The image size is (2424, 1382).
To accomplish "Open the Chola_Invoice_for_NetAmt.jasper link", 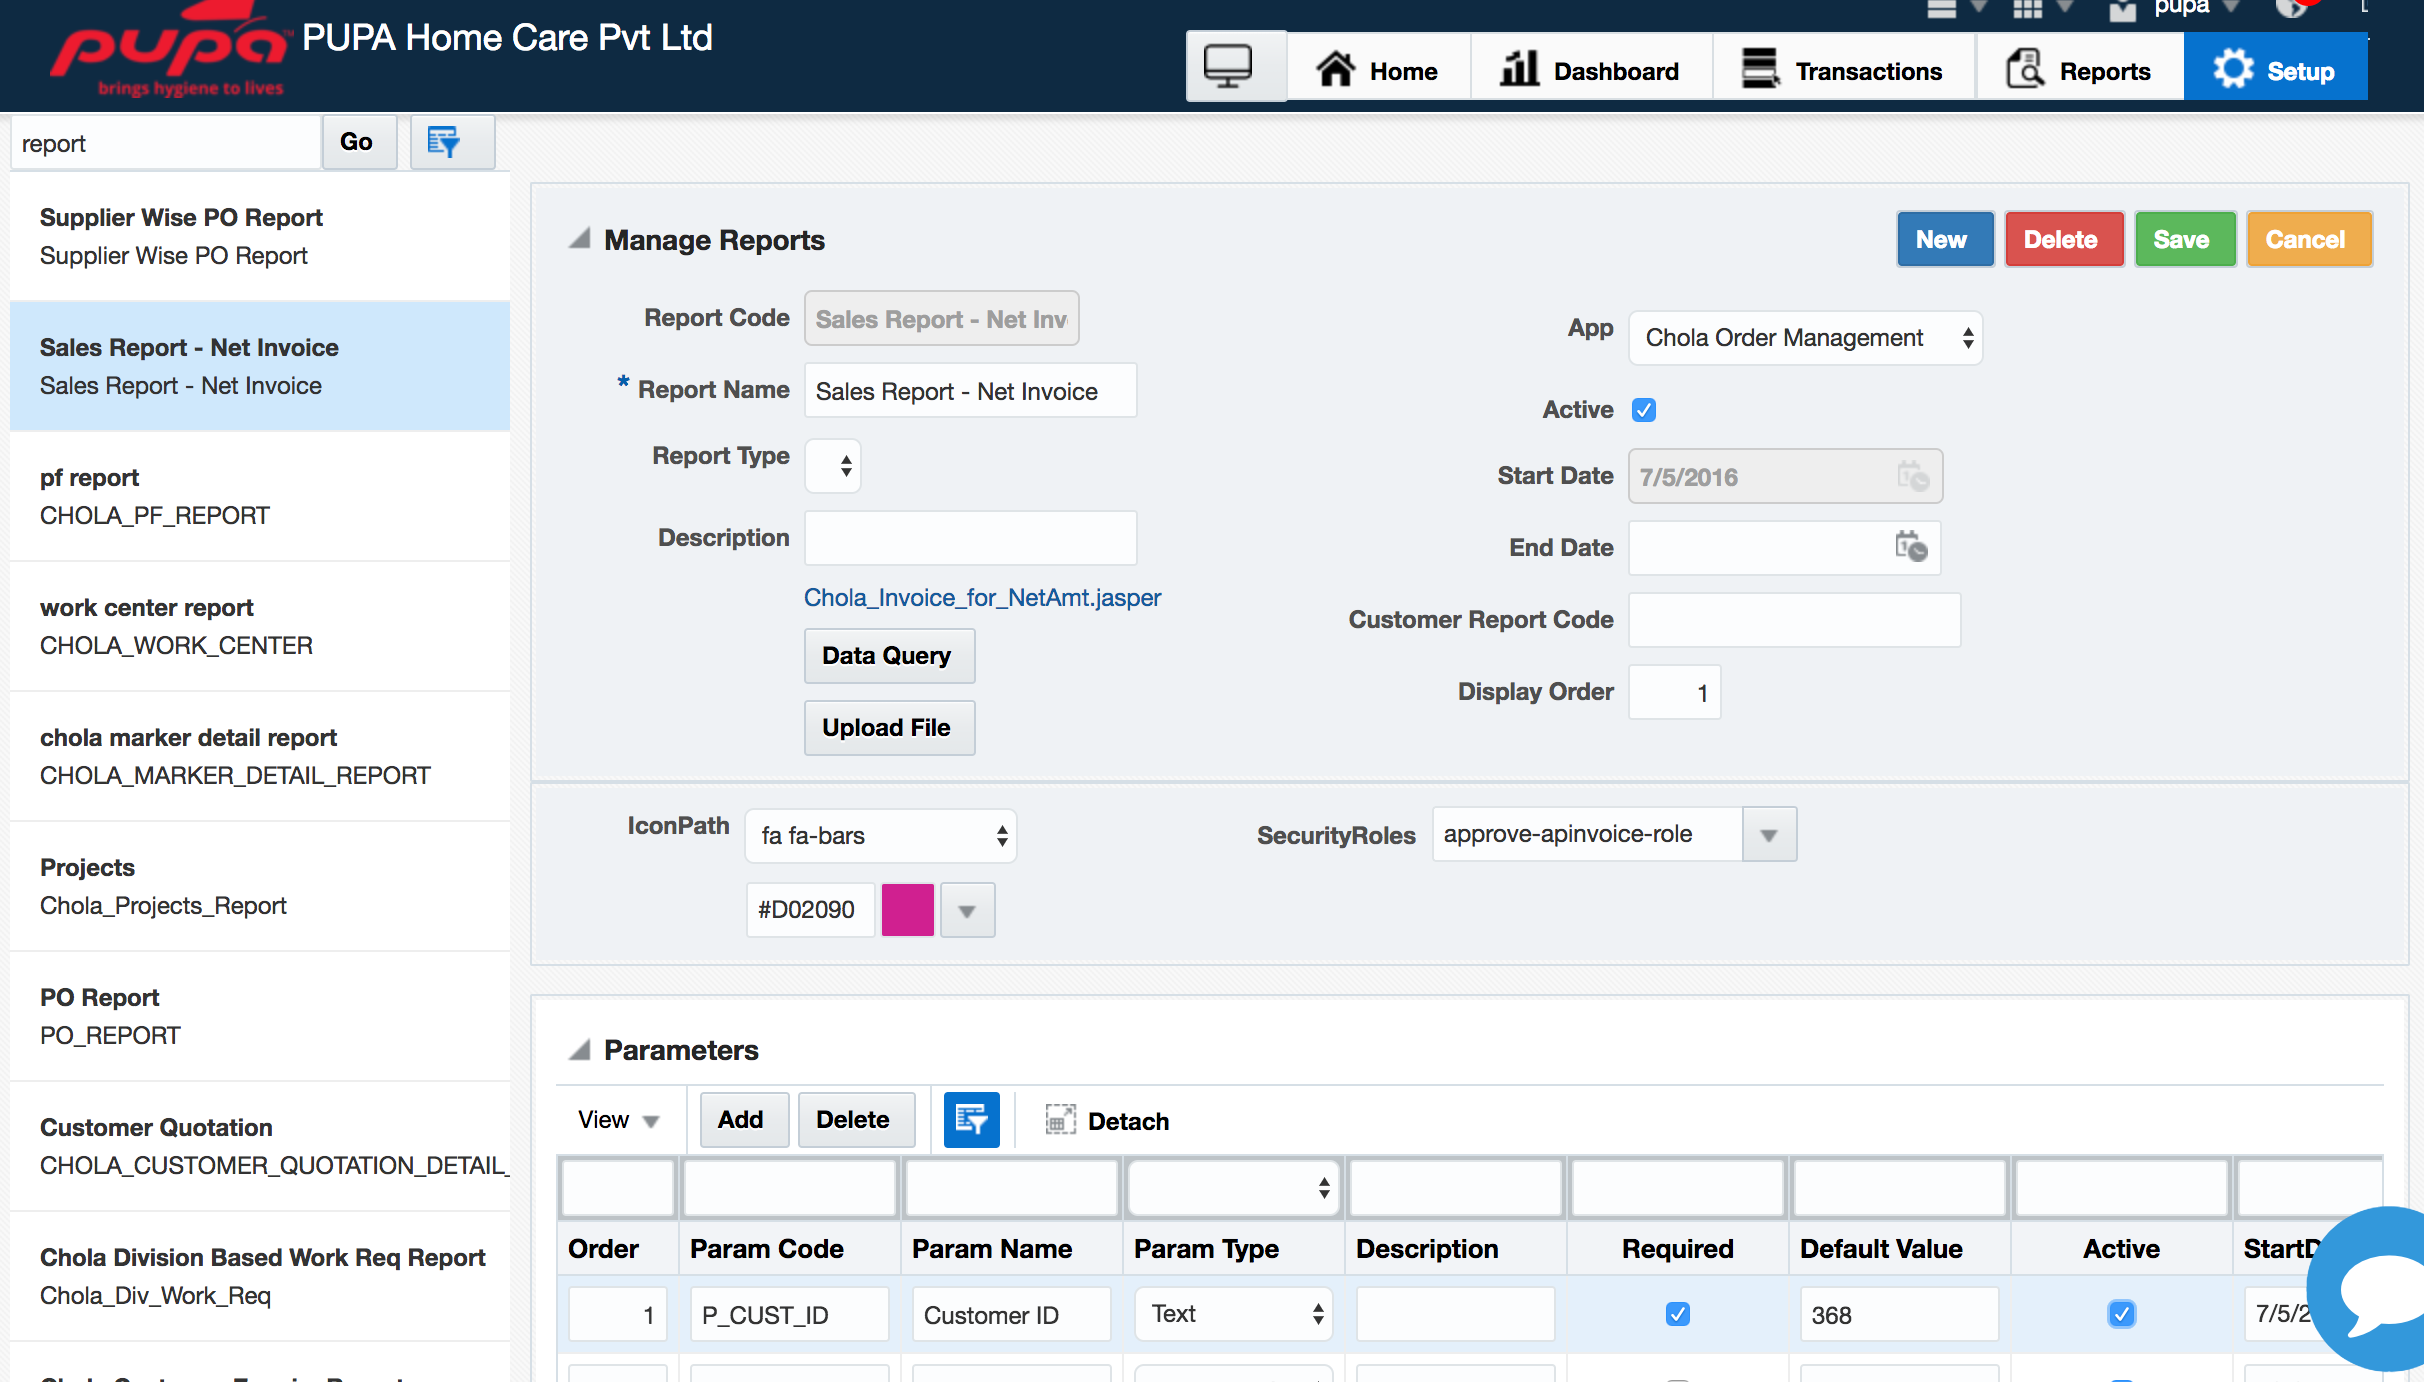I will pyautogui.click(x=982, y=598).
